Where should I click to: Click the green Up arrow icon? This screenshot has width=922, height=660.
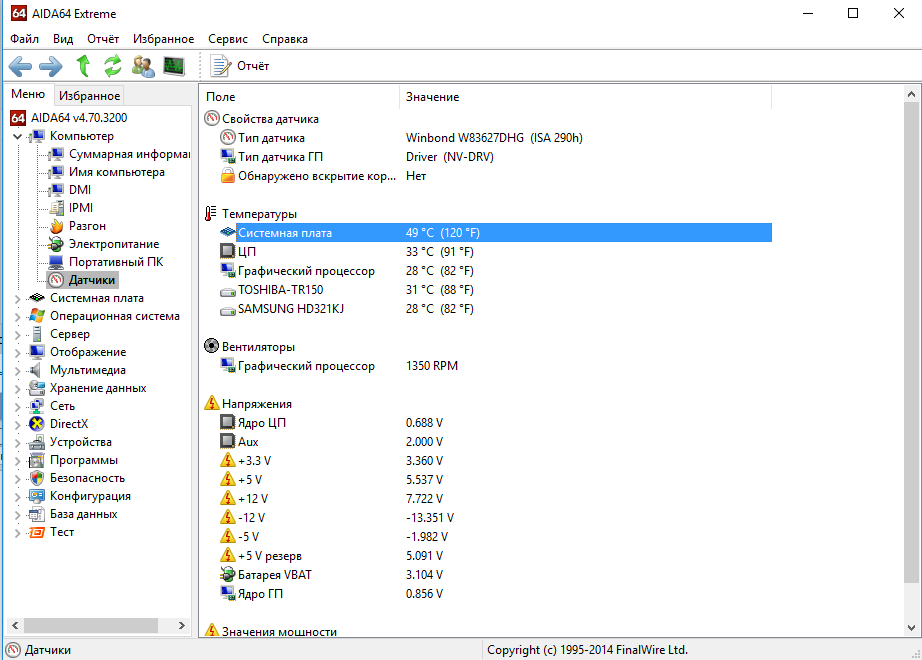pyautogui.click(x=83, y=66)
